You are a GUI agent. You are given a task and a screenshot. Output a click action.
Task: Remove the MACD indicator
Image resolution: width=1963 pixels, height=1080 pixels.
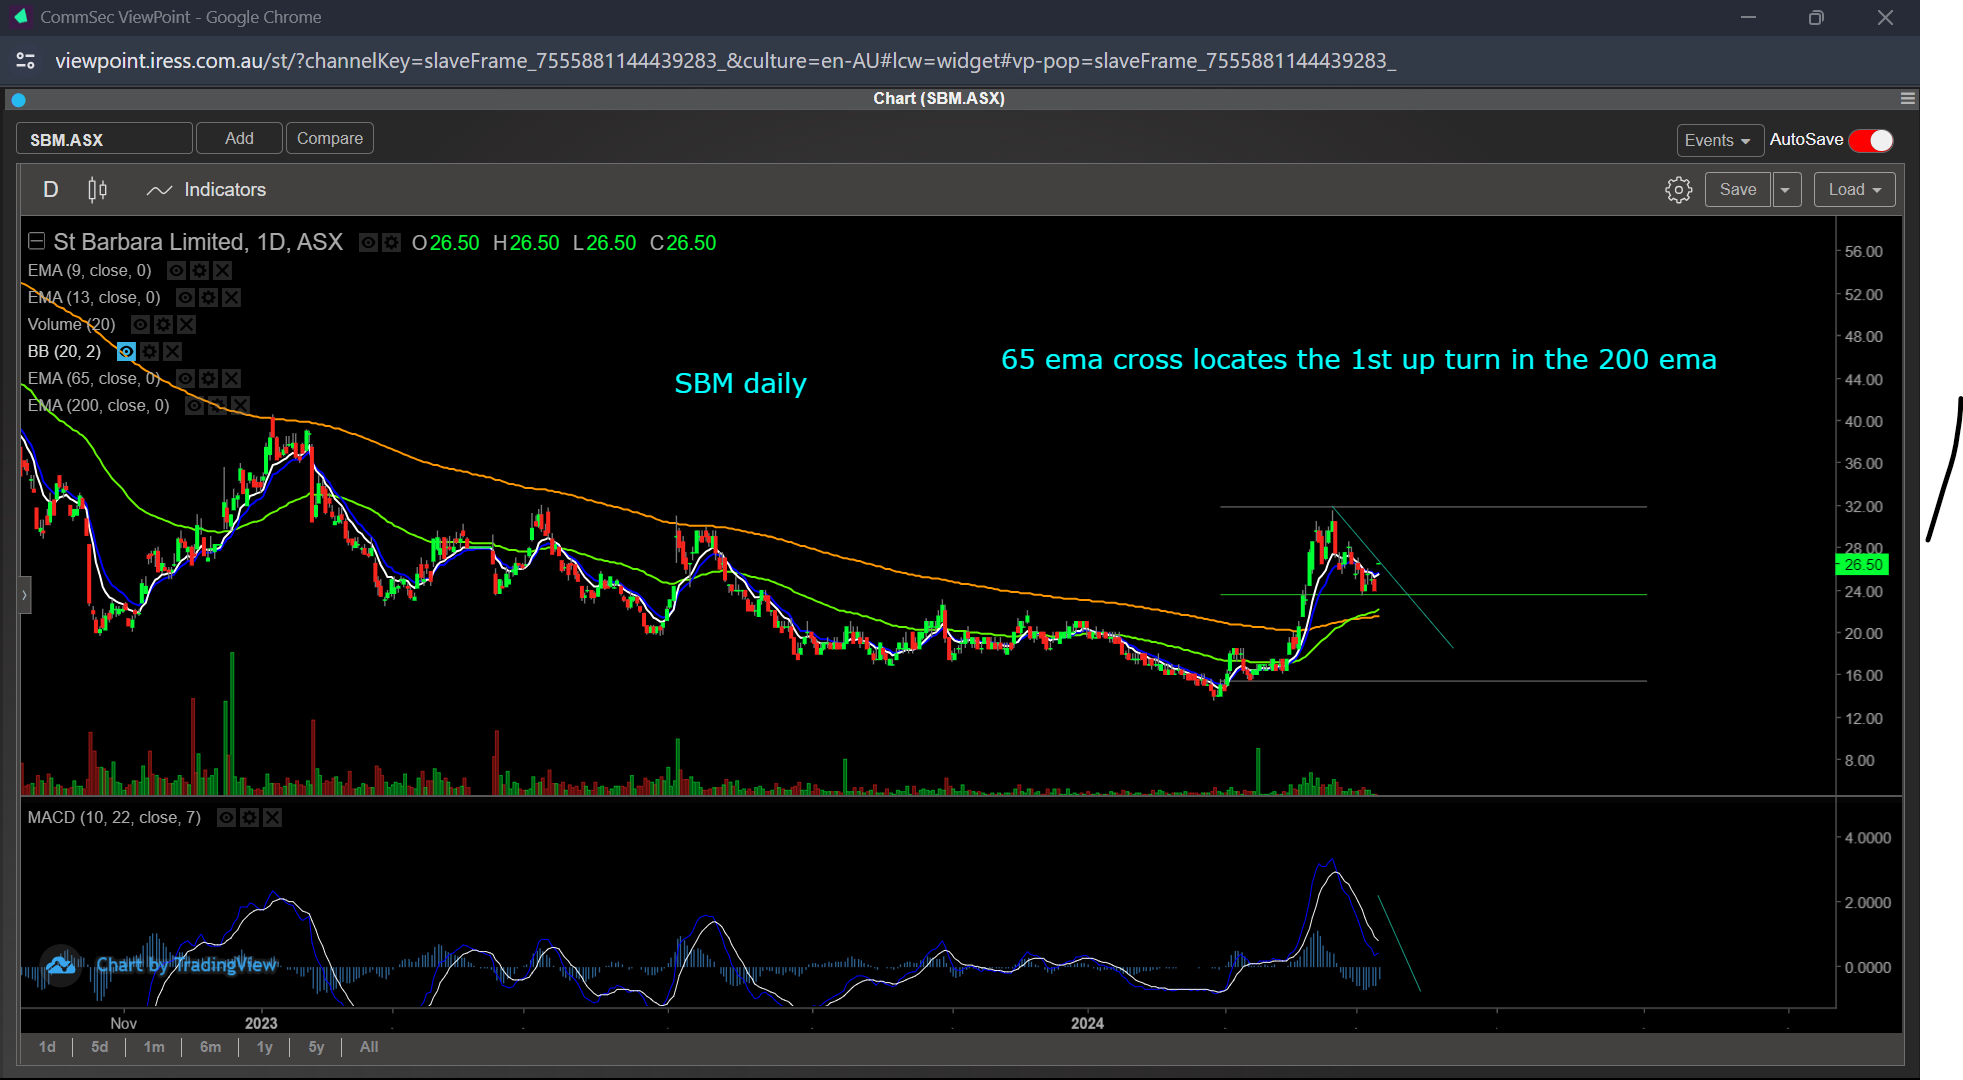click(272, 817)
